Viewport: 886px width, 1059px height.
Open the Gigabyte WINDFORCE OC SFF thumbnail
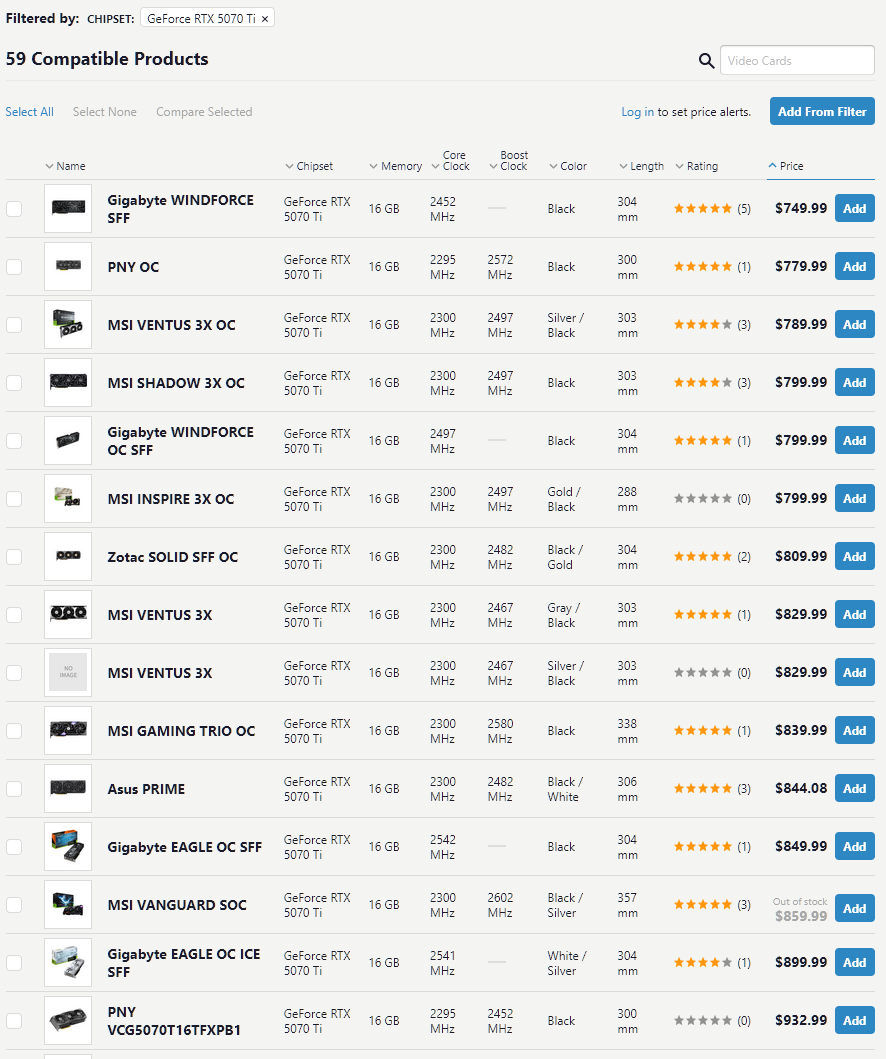tap(68, 441)
